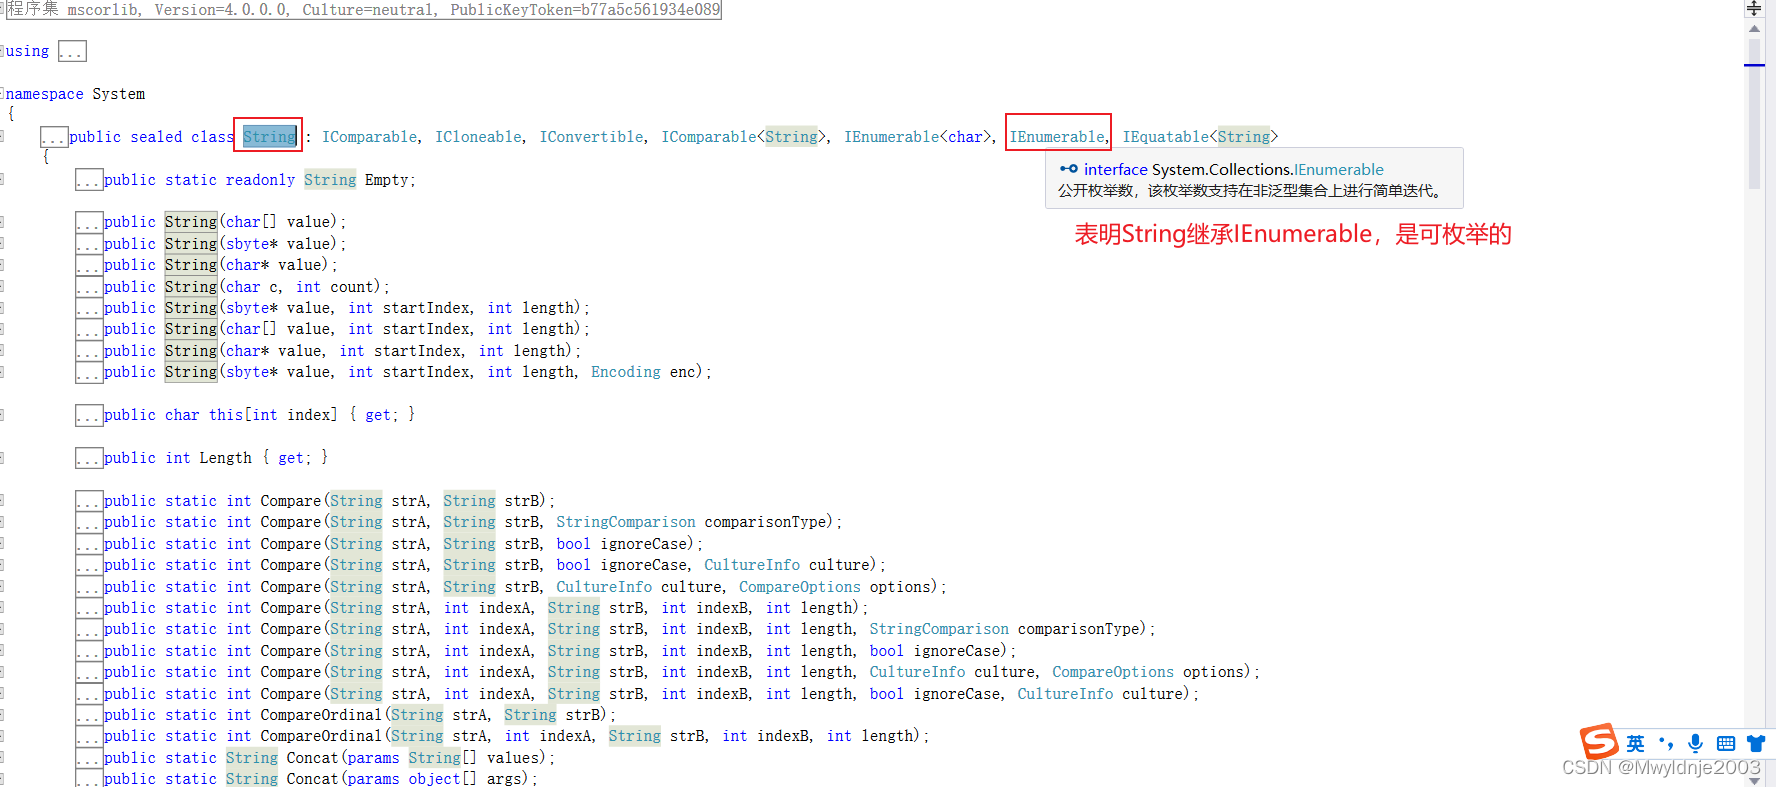Screen dimensions: 1776x787
Task: Click the IConvertible interface name
Action: click(x=592, y=137)
